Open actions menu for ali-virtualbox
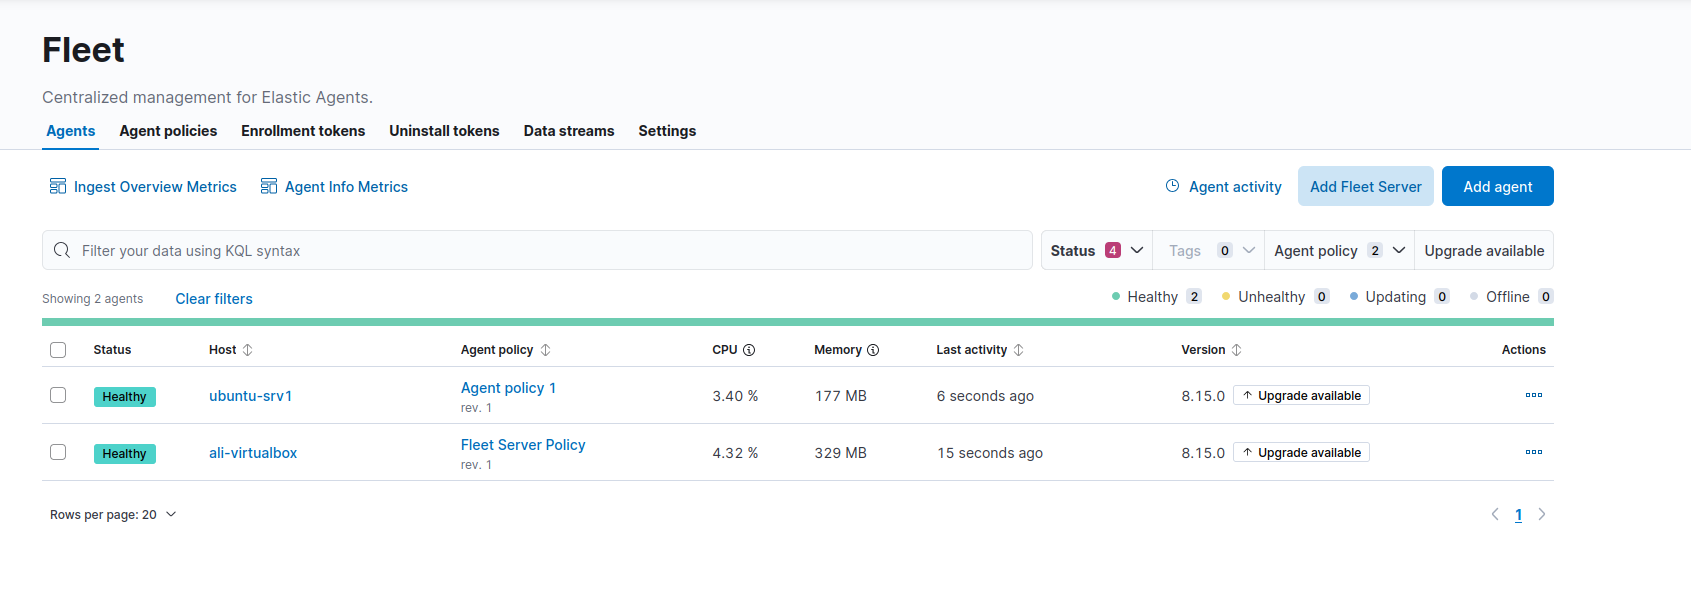 (1534, 452)
